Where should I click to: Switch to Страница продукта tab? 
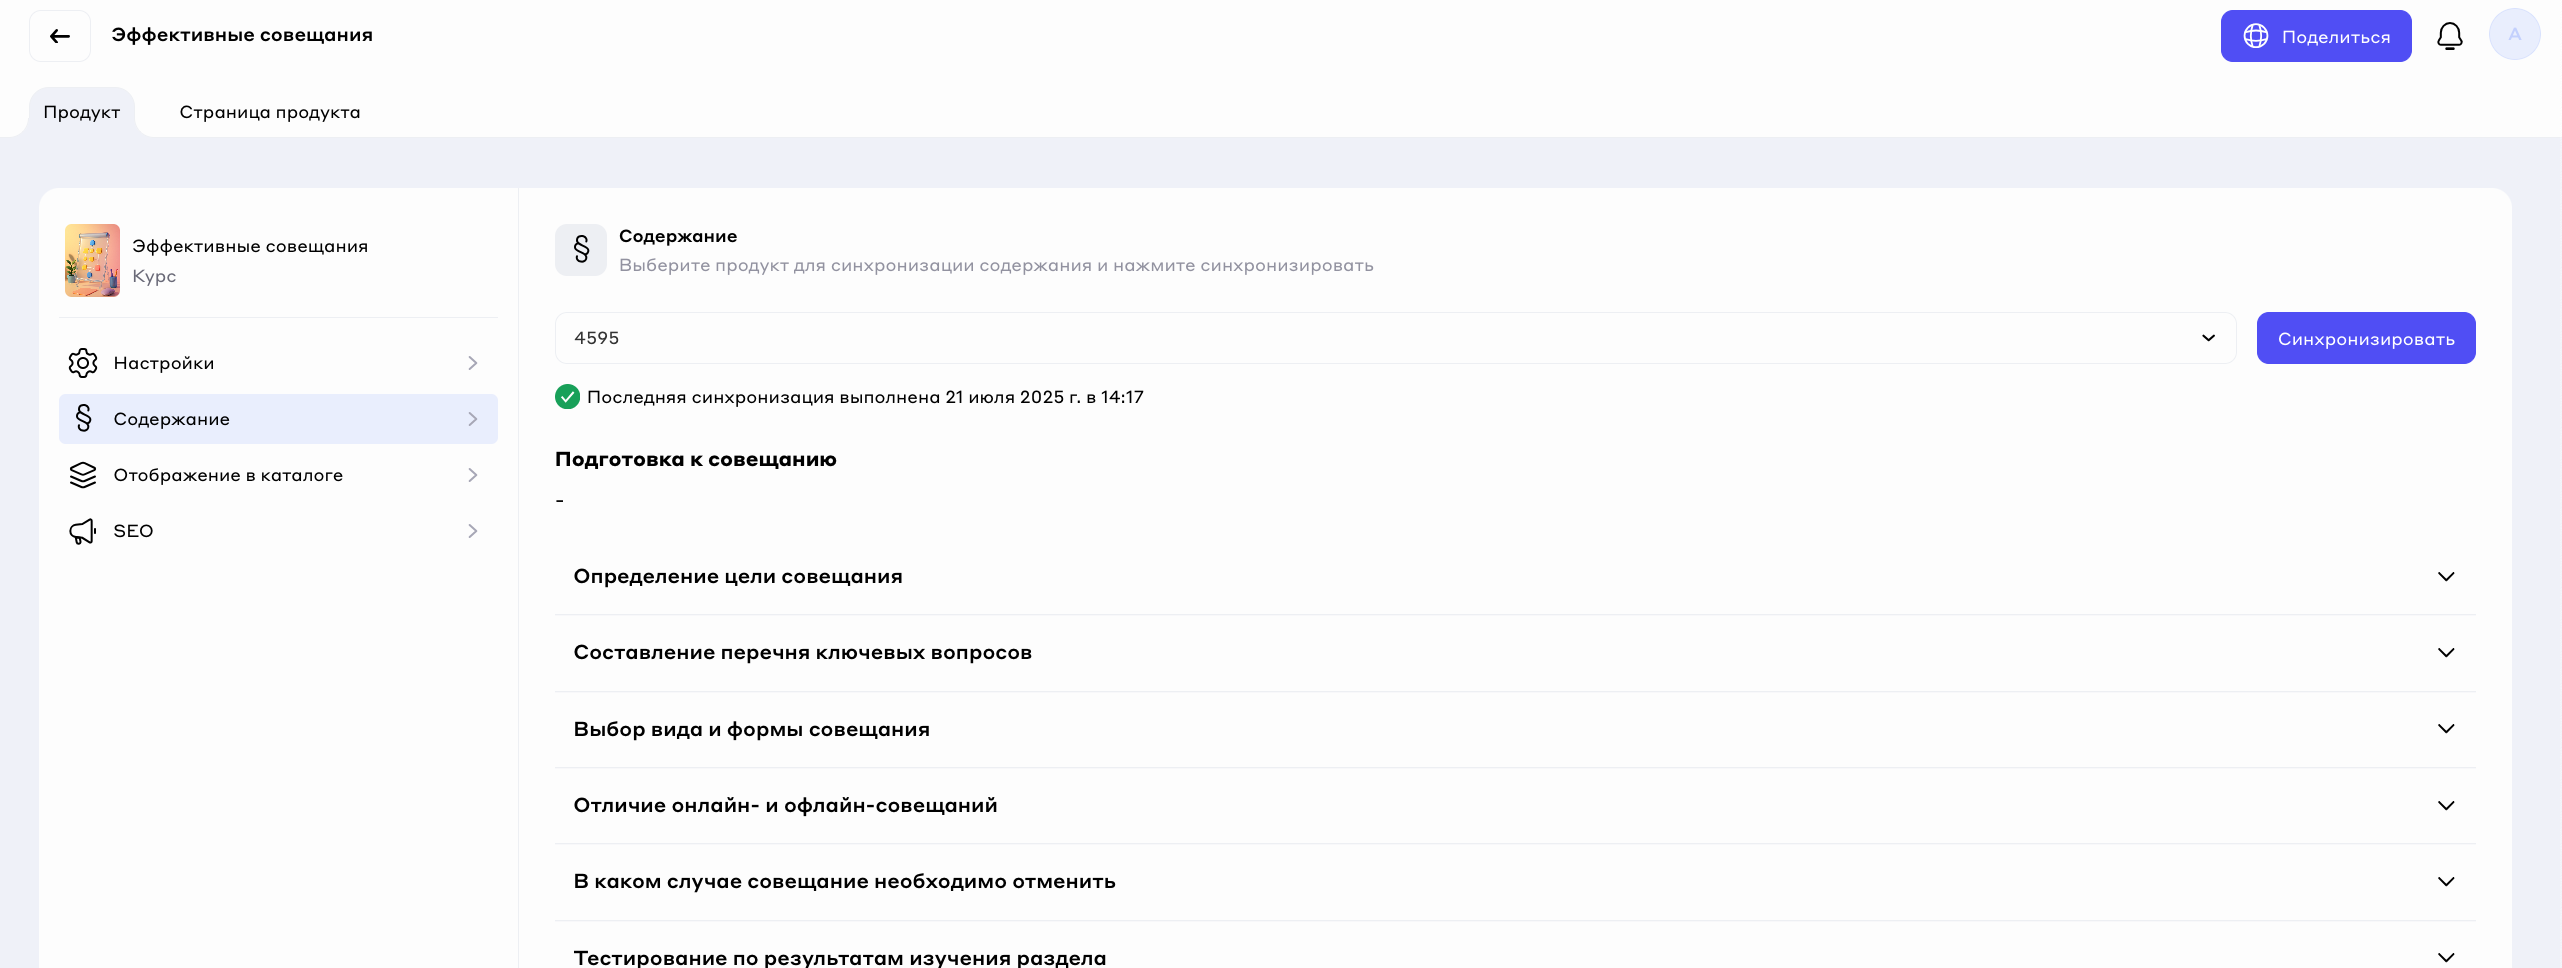pyautogui.click(x=270, y=112)
